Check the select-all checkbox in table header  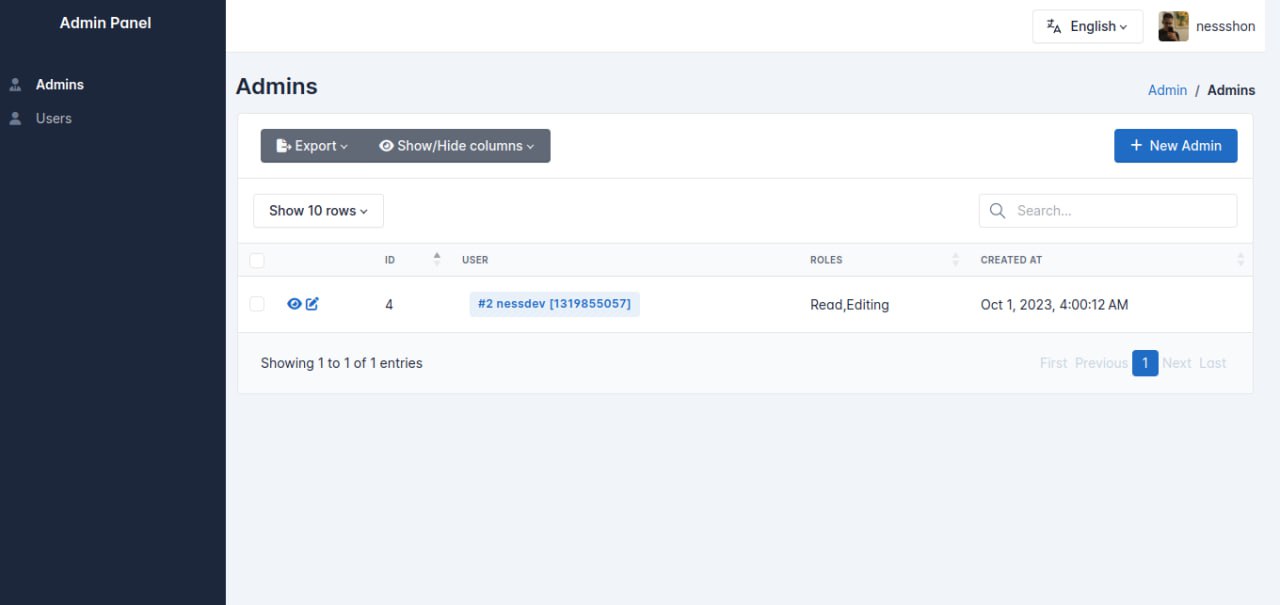[x=257, y=260]
